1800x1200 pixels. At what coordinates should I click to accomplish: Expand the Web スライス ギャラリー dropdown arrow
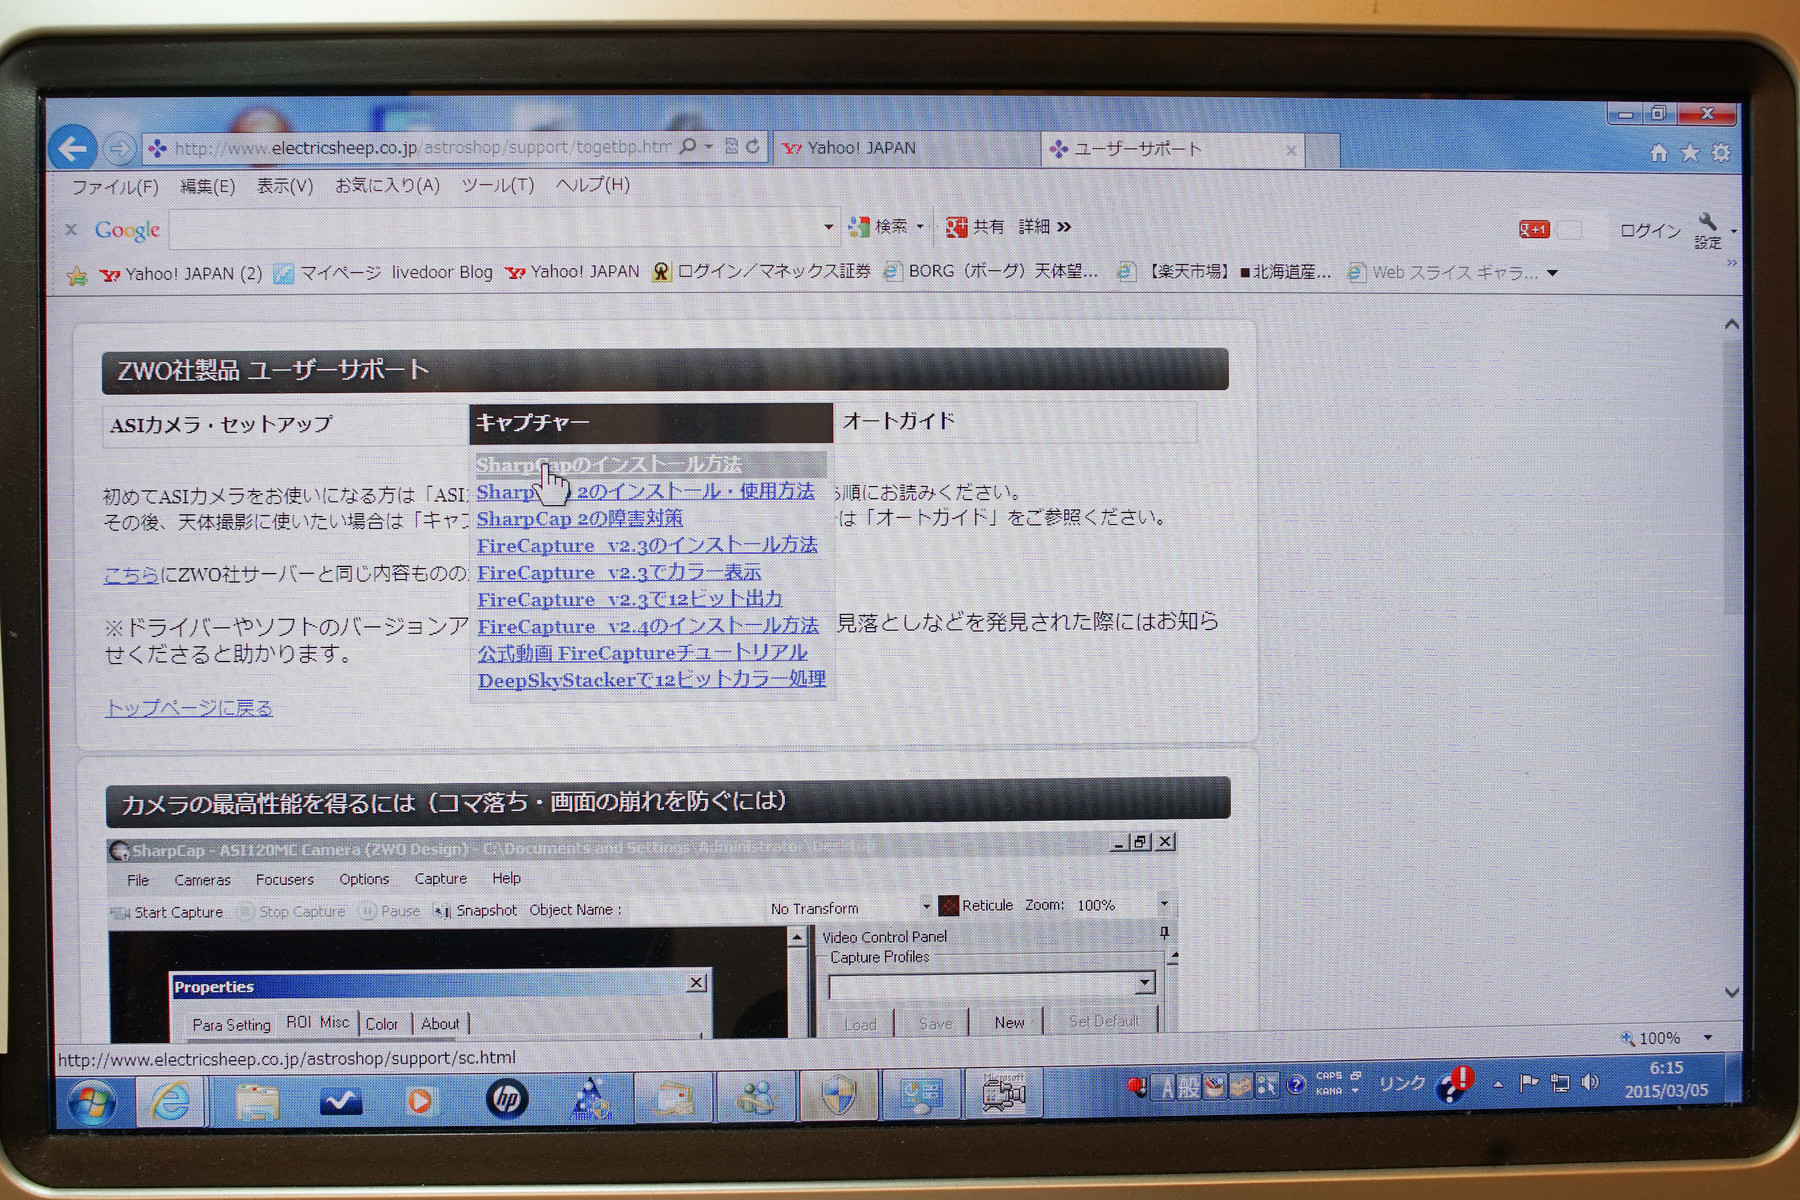tap(1552, 273)
